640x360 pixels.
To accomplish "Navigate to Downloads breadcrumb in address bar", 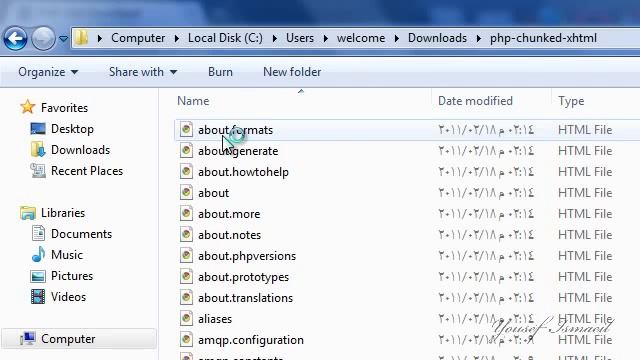I will [437, 38].
